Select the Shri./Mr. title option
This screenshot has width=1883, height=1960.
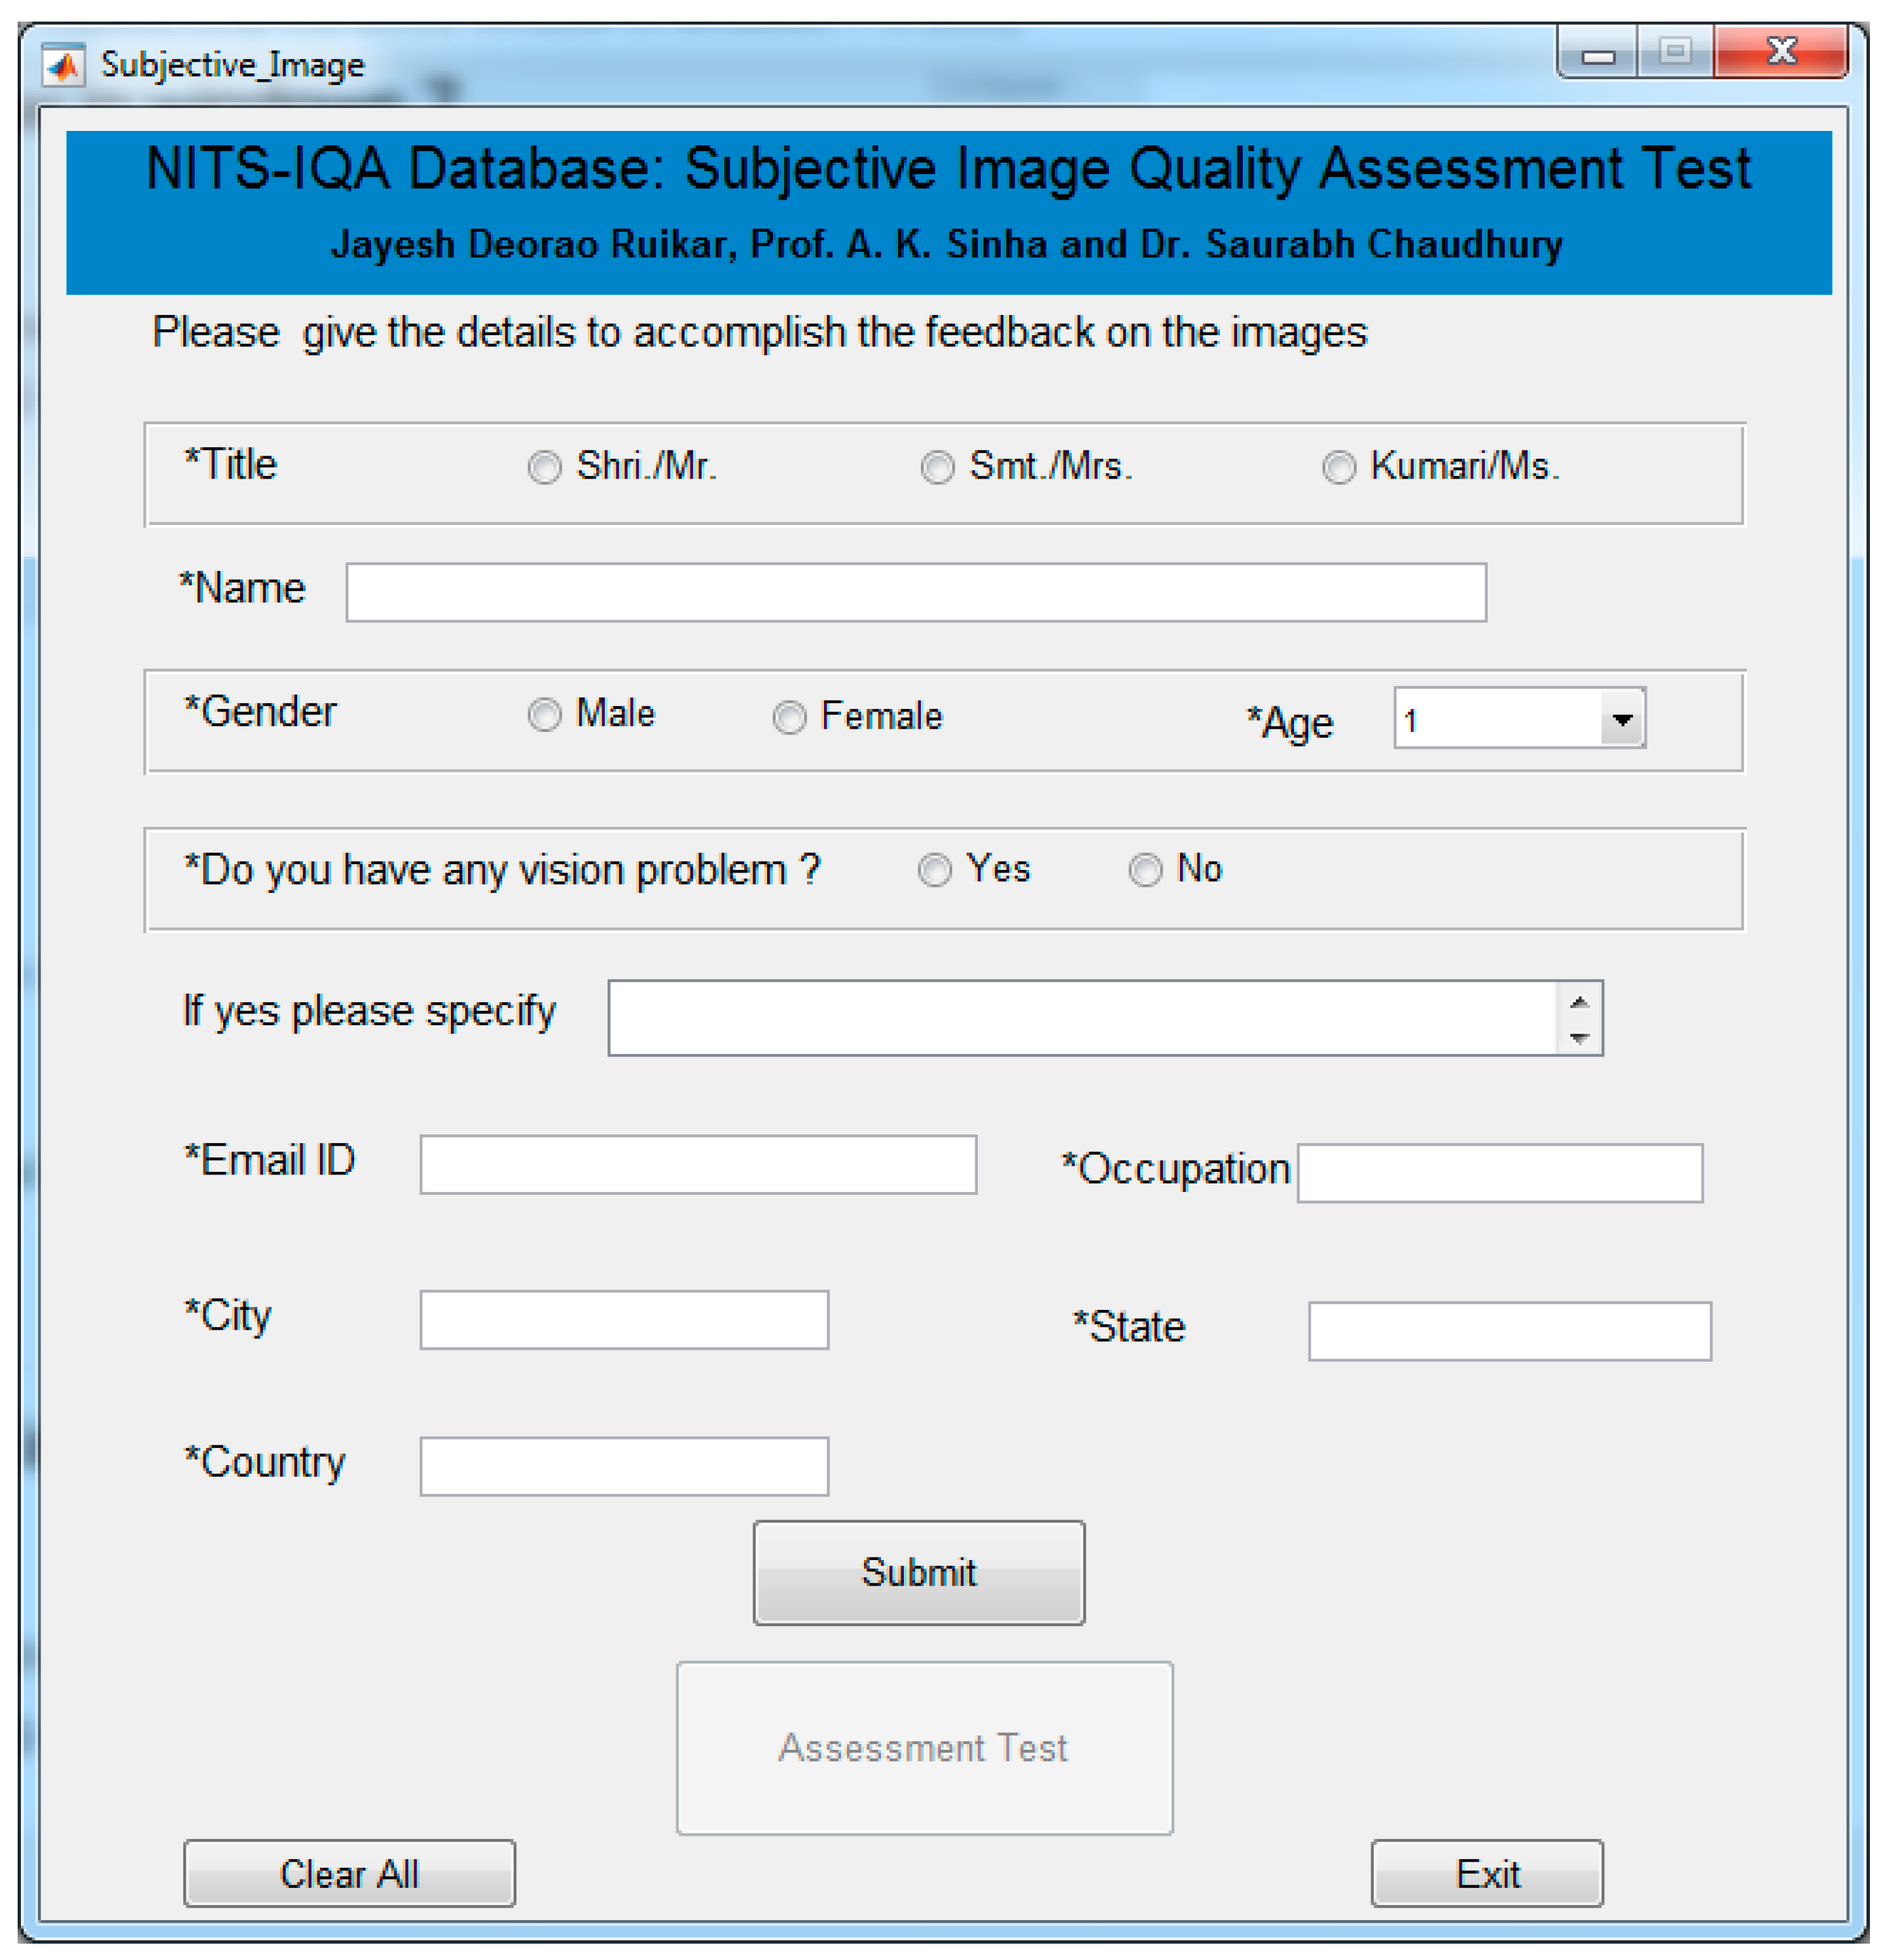click(x=544, y=467)
